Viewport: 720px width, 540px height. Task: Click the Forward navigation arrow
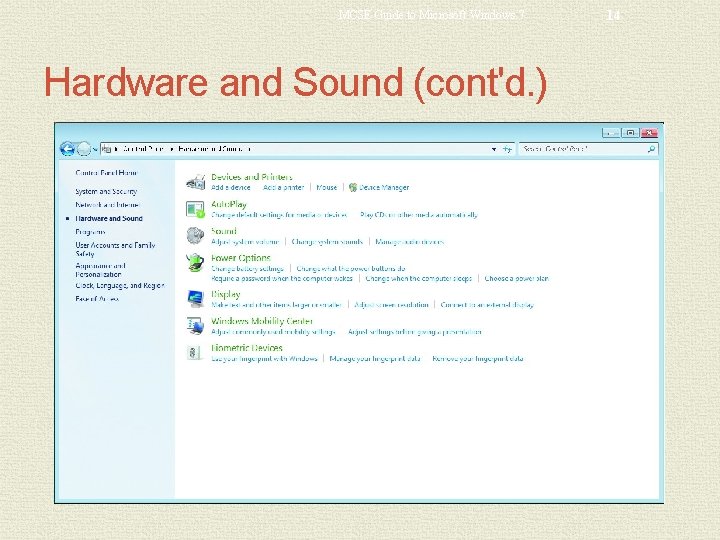pos(84,149)
